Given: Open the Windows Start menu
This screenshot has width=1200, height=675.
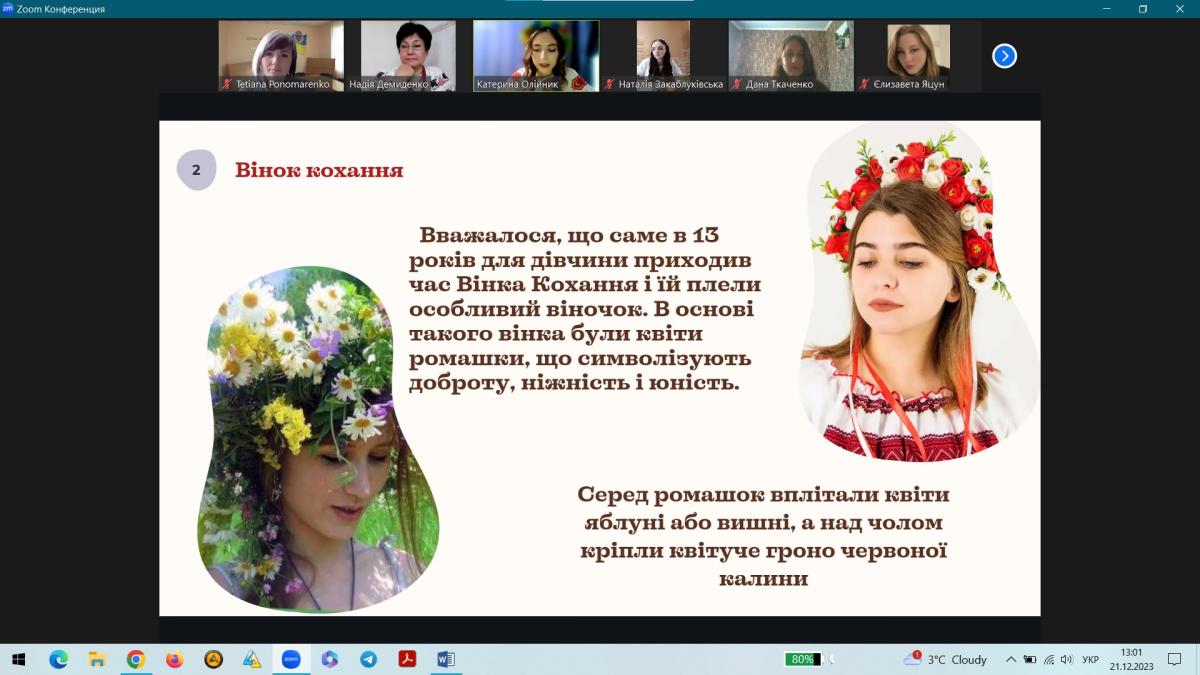Looking at the screenshot, I should click(18, 659).
